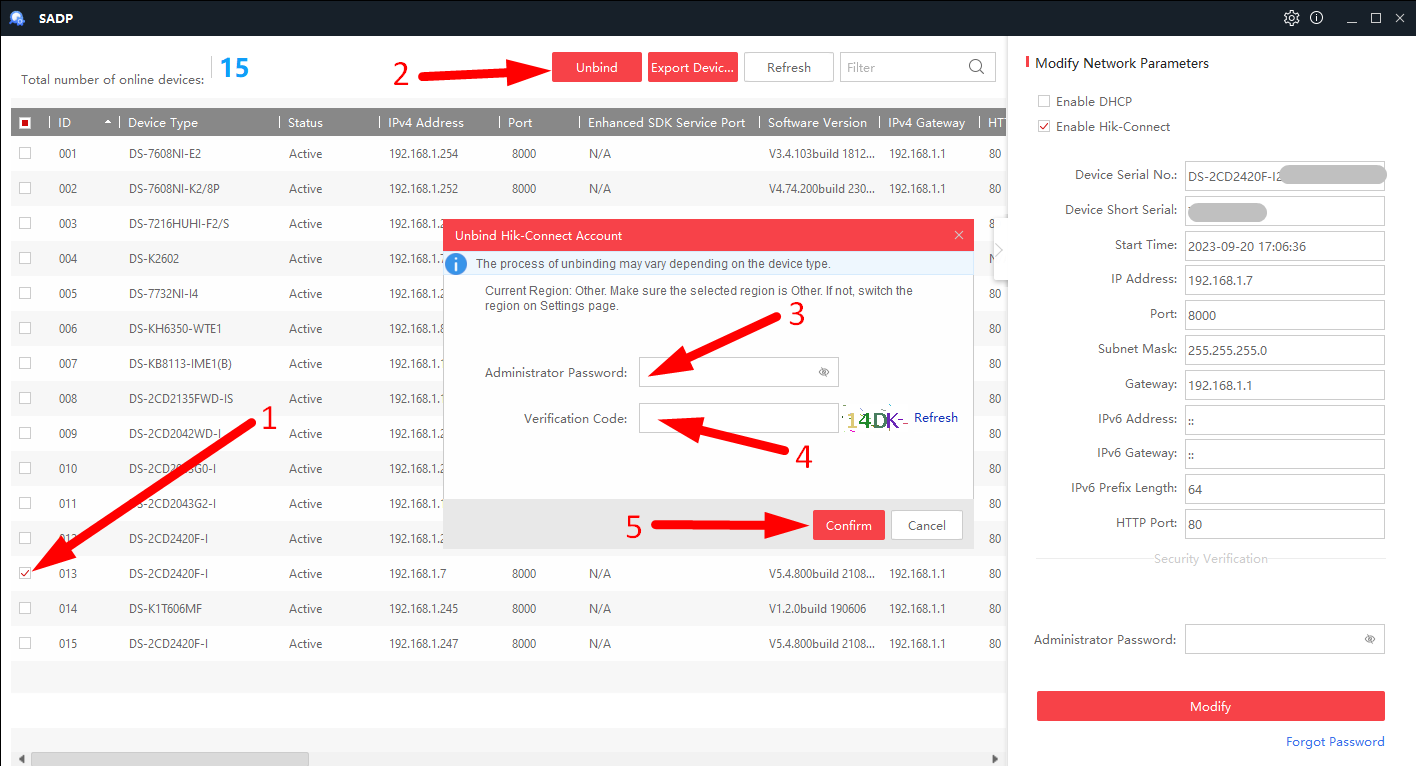Sort by Device Type column header
The height and width of the screenshot is (766, 1416).
(163, 122)
